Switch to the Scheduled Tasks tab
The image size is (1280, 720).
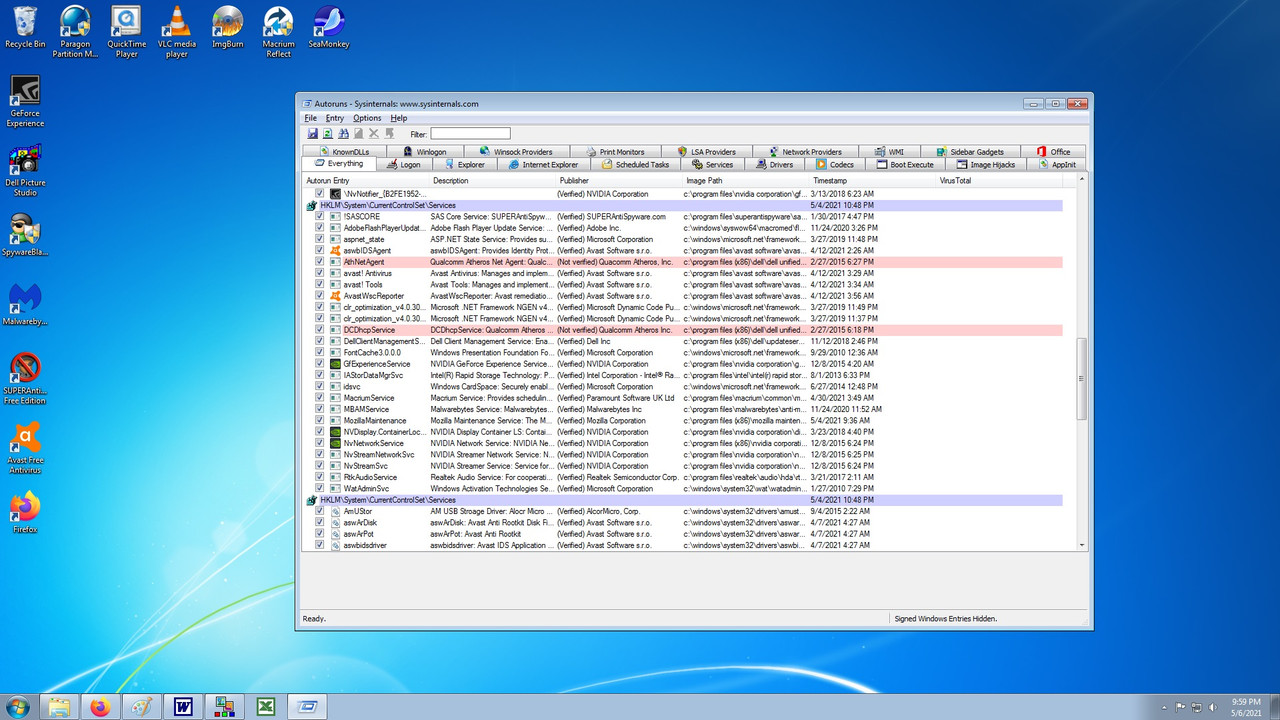click(x=635, y=164)
